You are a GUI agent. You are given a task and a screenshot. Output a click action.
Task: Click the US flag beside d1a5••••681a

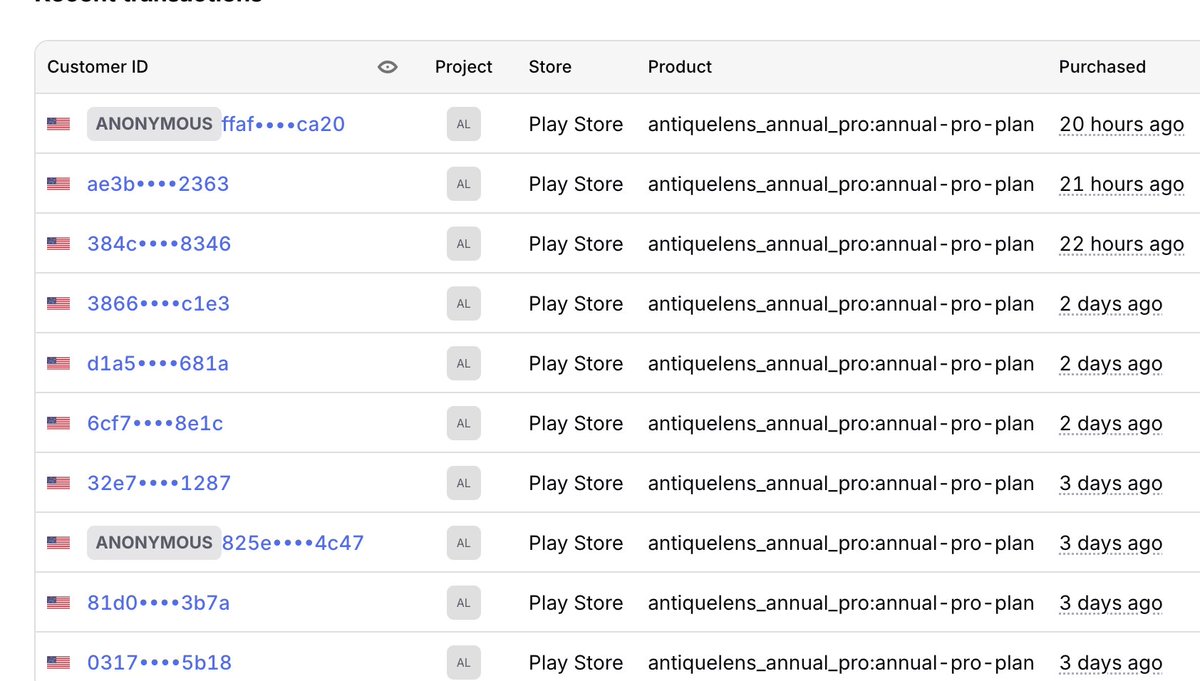click(57, 363)
